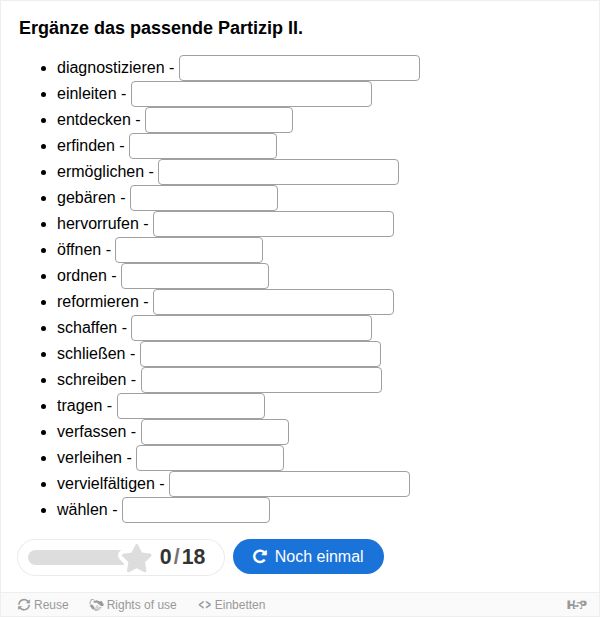Select the wählen answer field
The width and height of the screenshot is (600, 617).
pyautogui.click(x=196, y=510)
